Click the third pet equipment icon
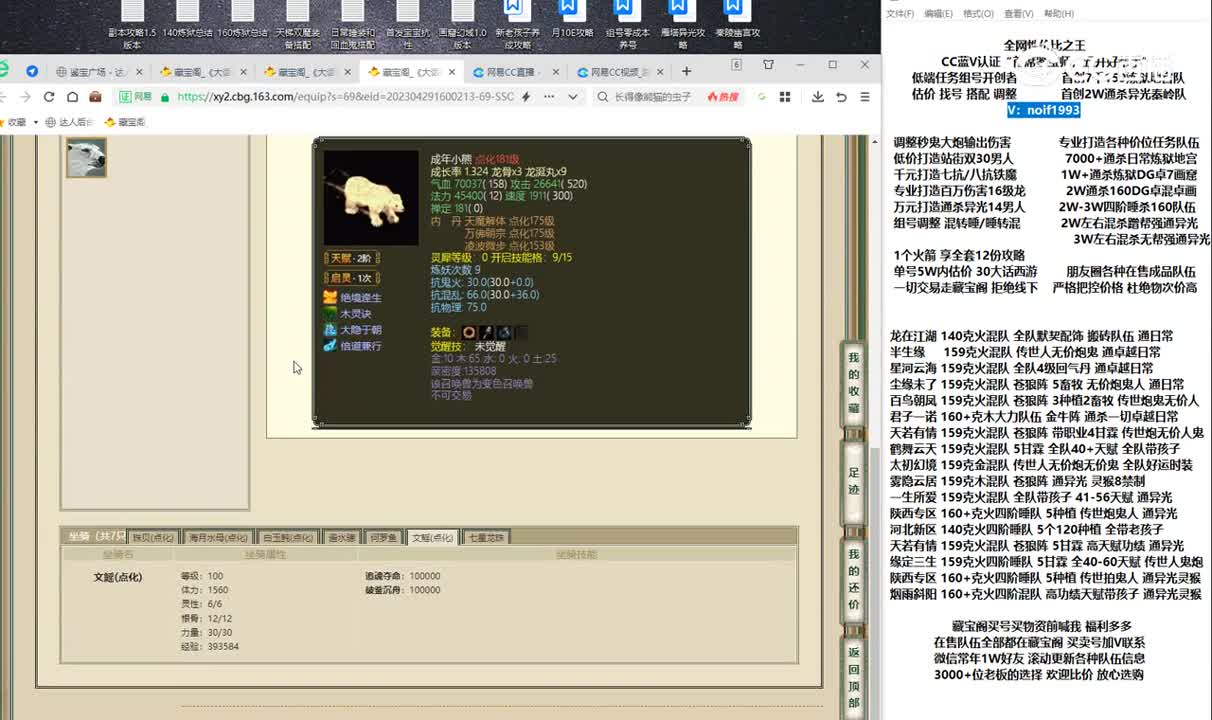Viewport: 1212px width, 720px height. [503, 332]
